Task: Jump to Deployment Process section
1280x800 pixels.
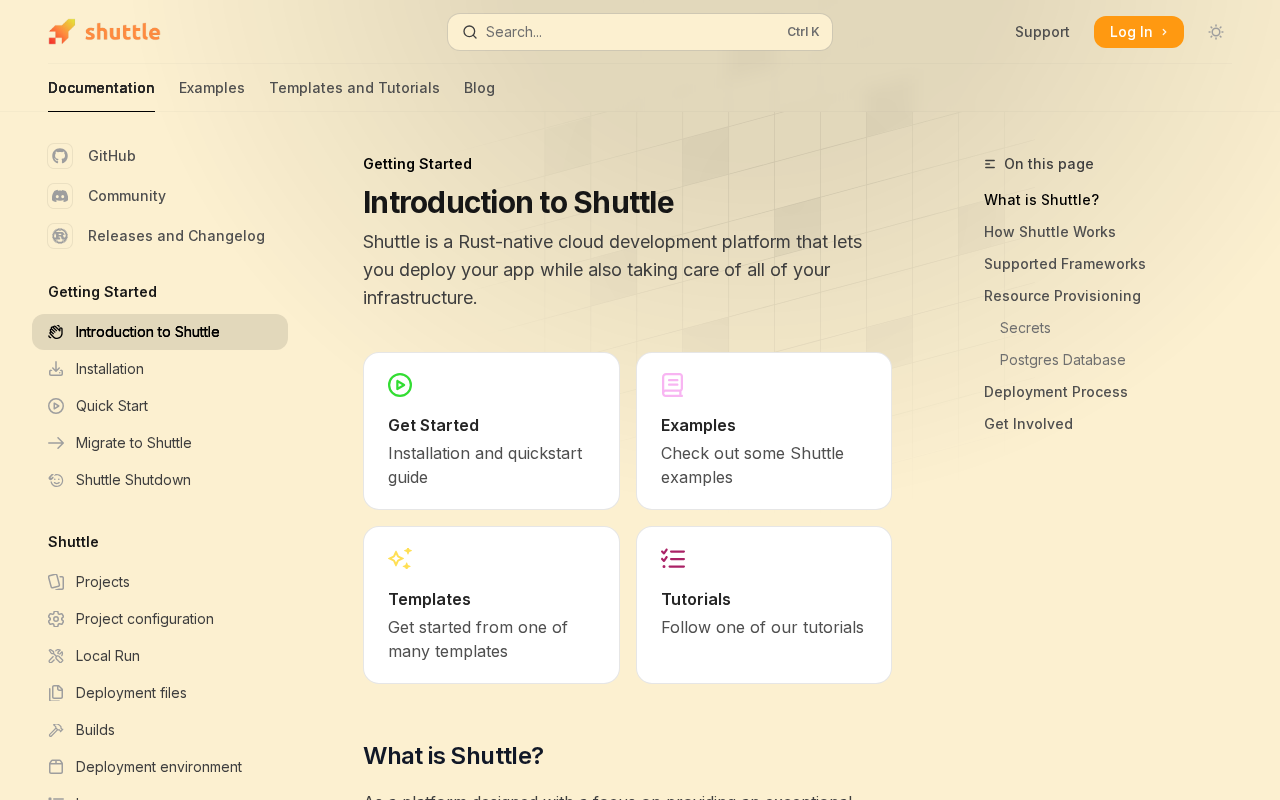Action: [x=1056, y=392]
